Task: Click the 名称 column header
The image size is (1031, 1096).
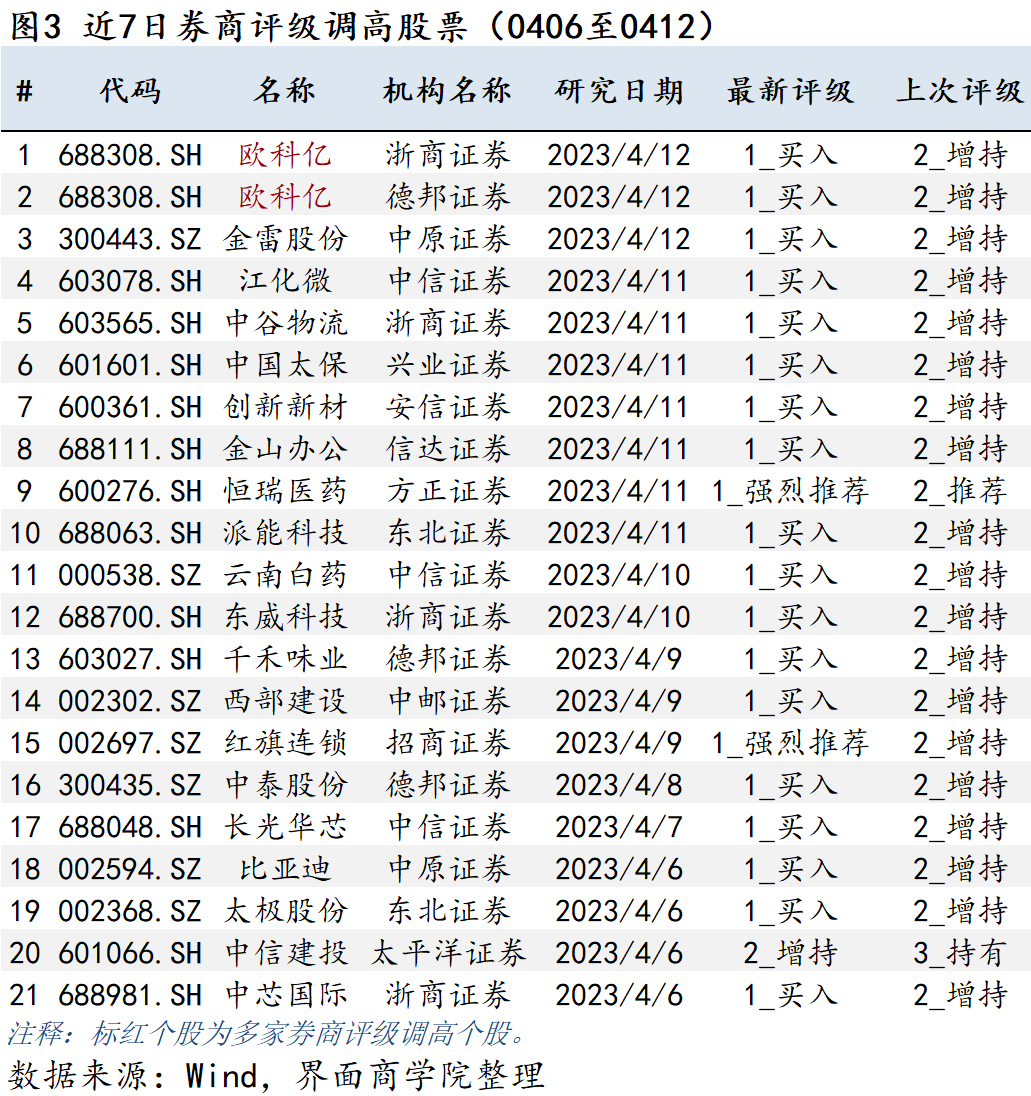Action: click(284, 91)
